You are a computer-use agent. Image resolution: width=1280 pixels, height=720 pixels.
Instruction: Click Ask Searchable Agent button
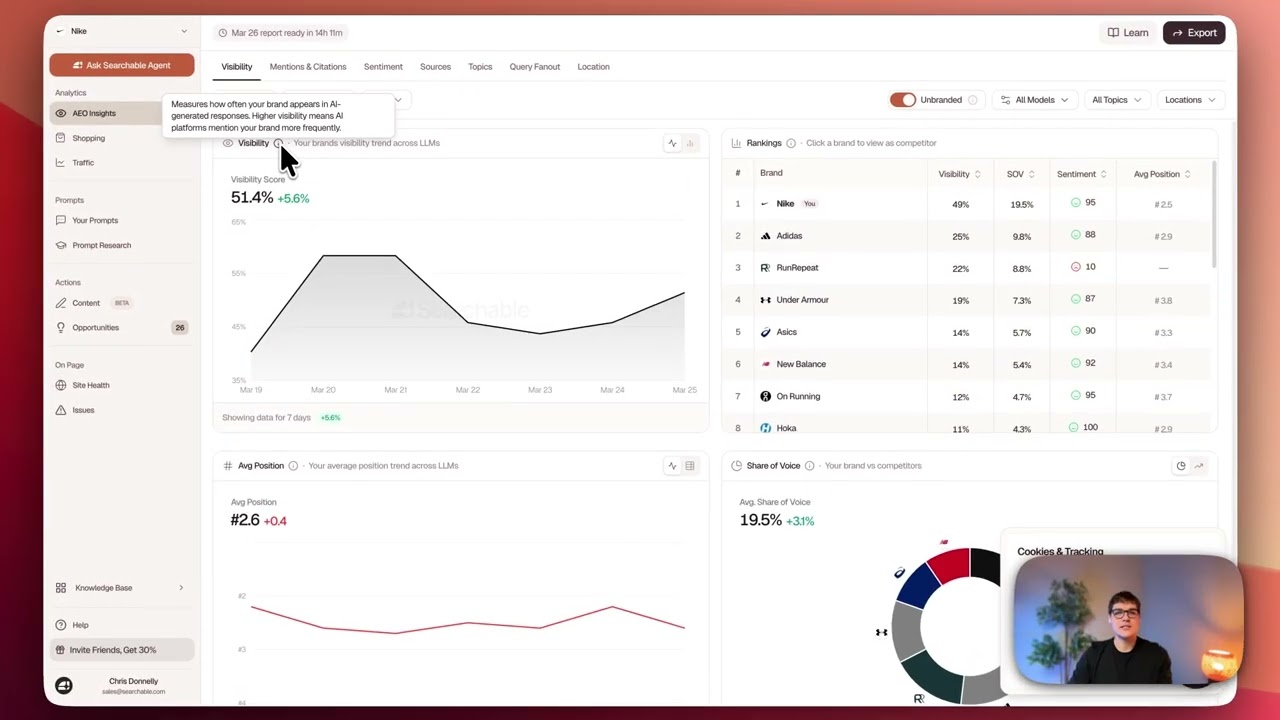122,66
